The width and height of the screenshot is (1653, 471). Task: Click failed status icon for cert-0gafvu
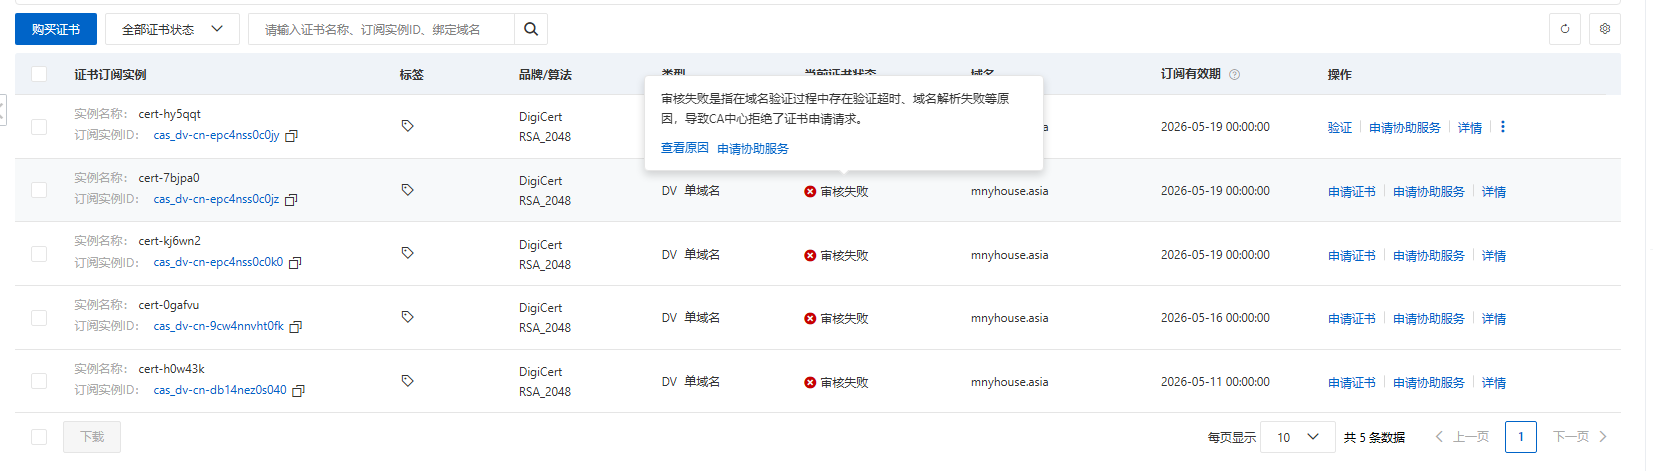click(x=810, y=319)
